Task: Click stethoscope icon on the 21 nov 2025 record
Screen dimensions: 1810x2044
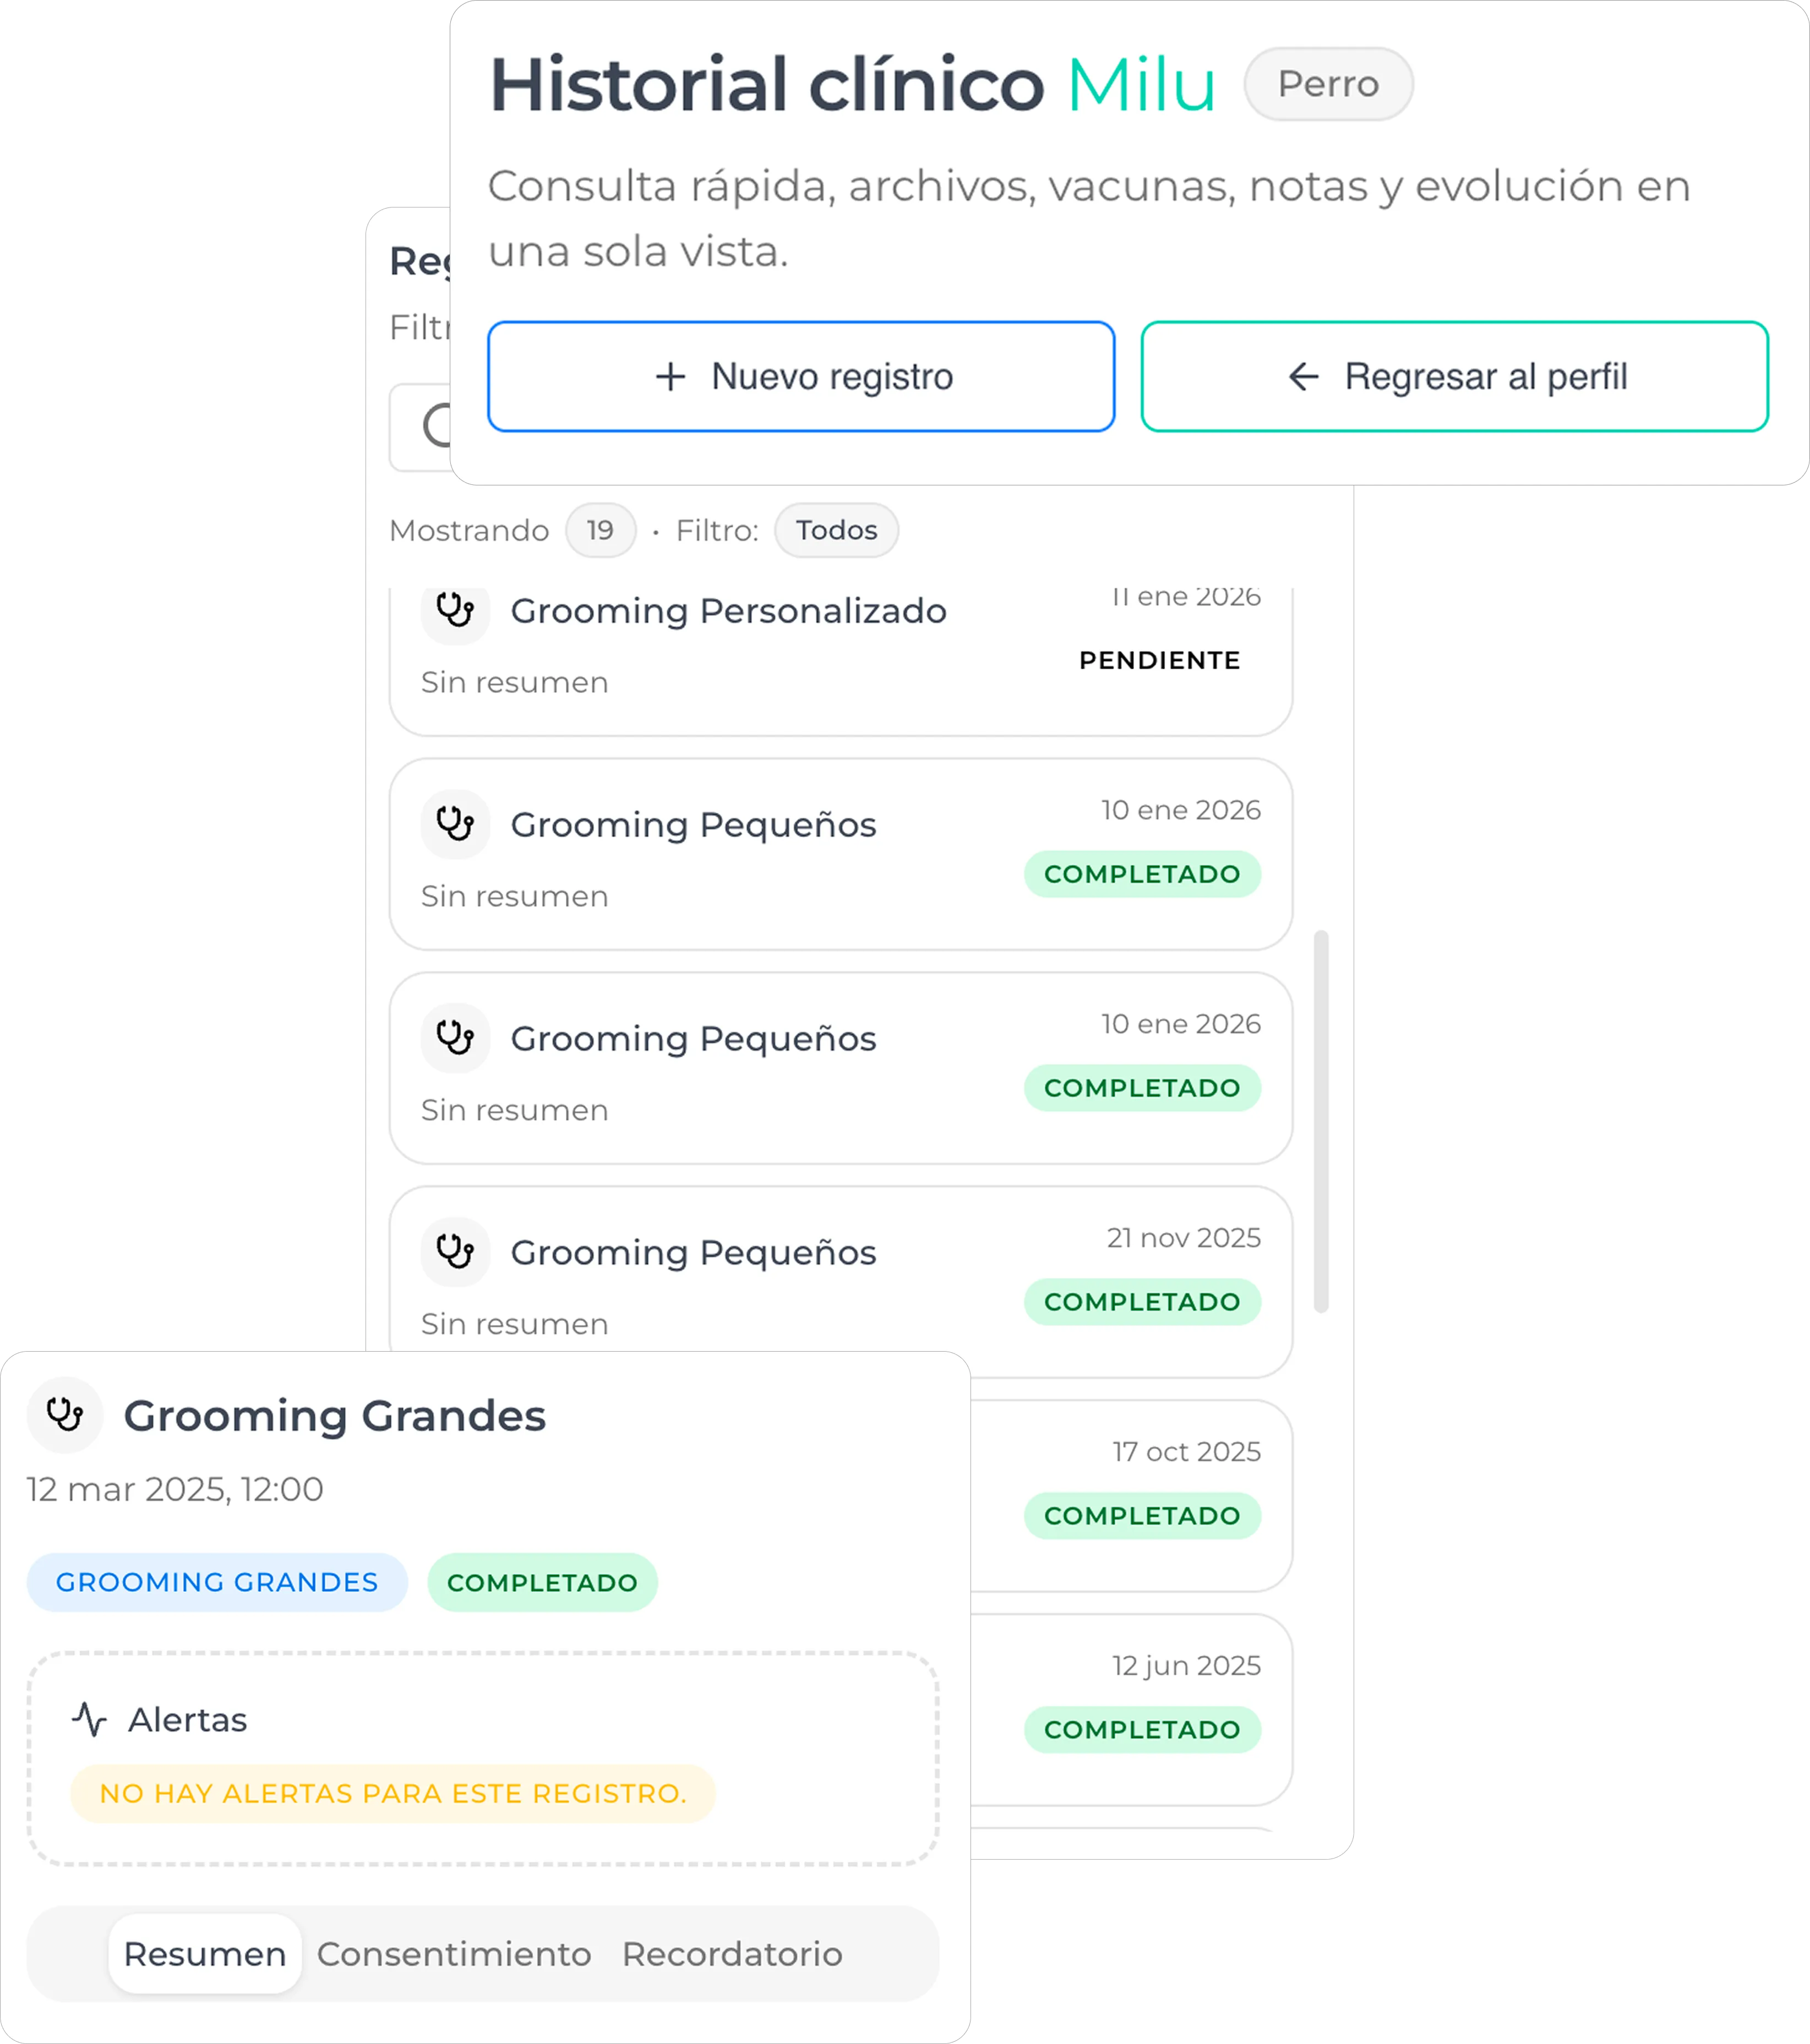Action: pyautogui.click(x=455, y=1252)
